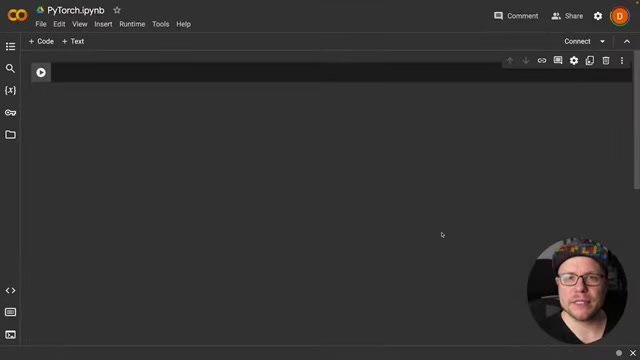Expand the Connect dropdown arrow
The width and height of the screenshot is (640, 360).
point(602,41)
